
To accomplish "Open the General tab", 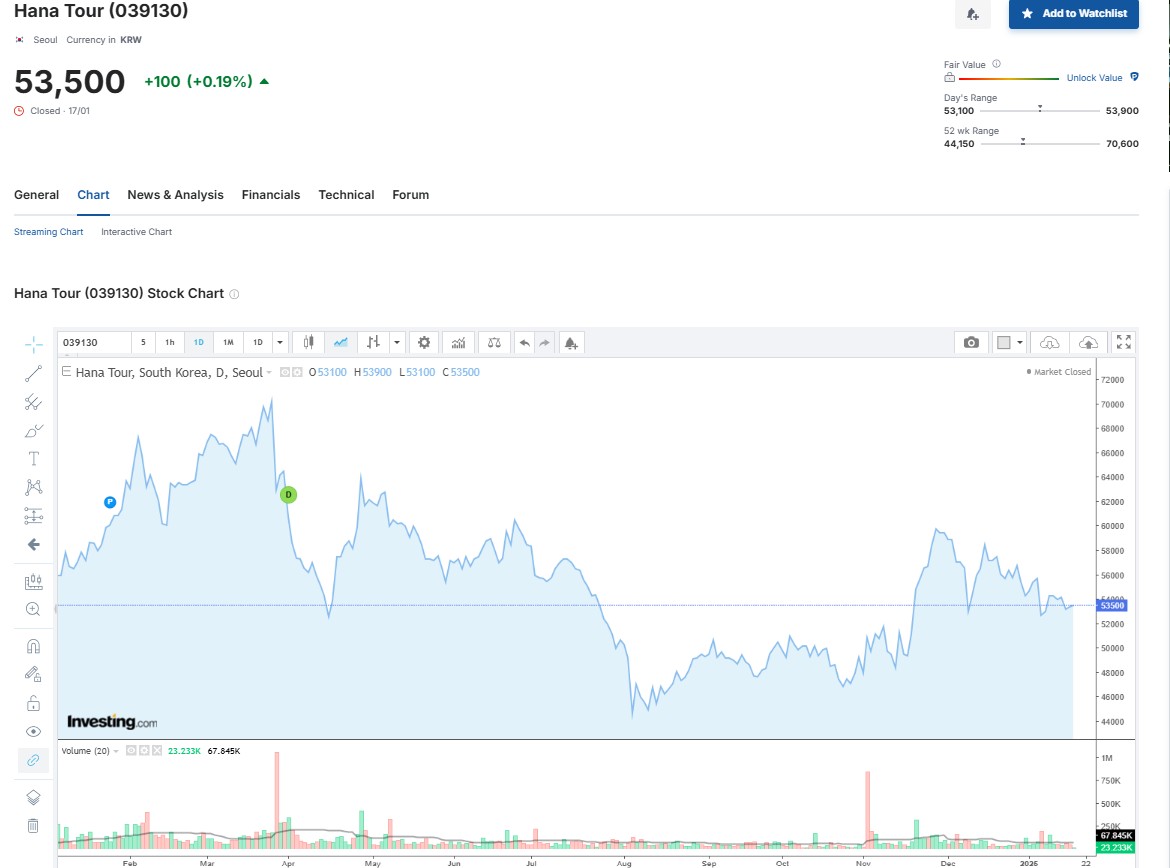I will (37, 195).
